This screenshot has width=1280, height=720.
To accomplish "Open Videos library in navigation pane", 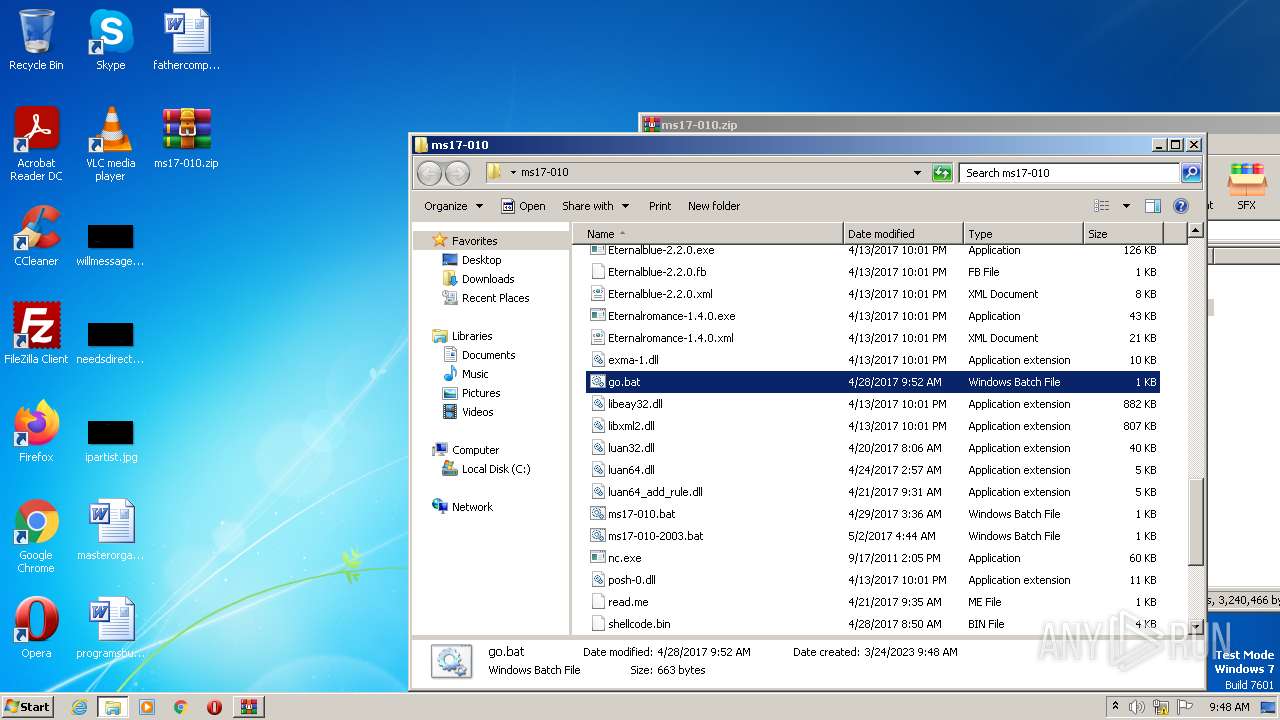I will 477,412.
